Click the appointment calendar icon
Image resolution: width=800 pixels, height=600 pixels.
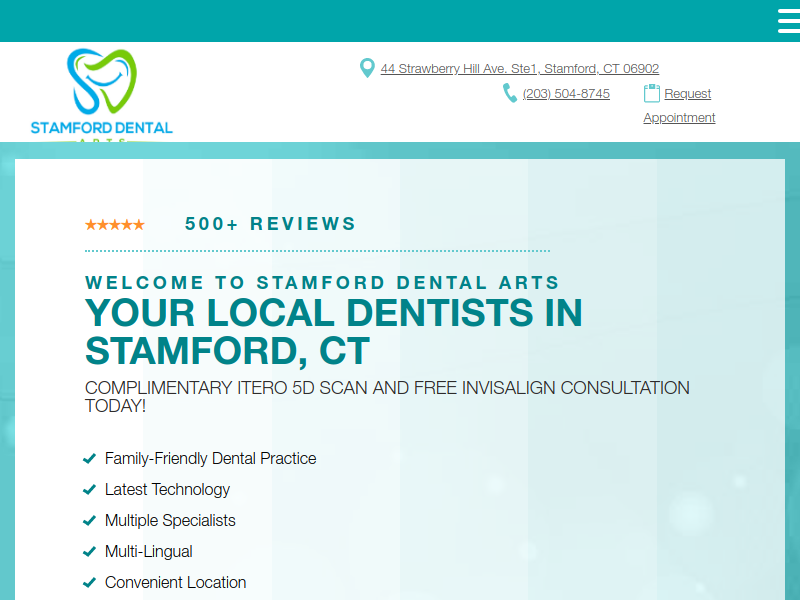pyautogui.click(x=652, y=93)
